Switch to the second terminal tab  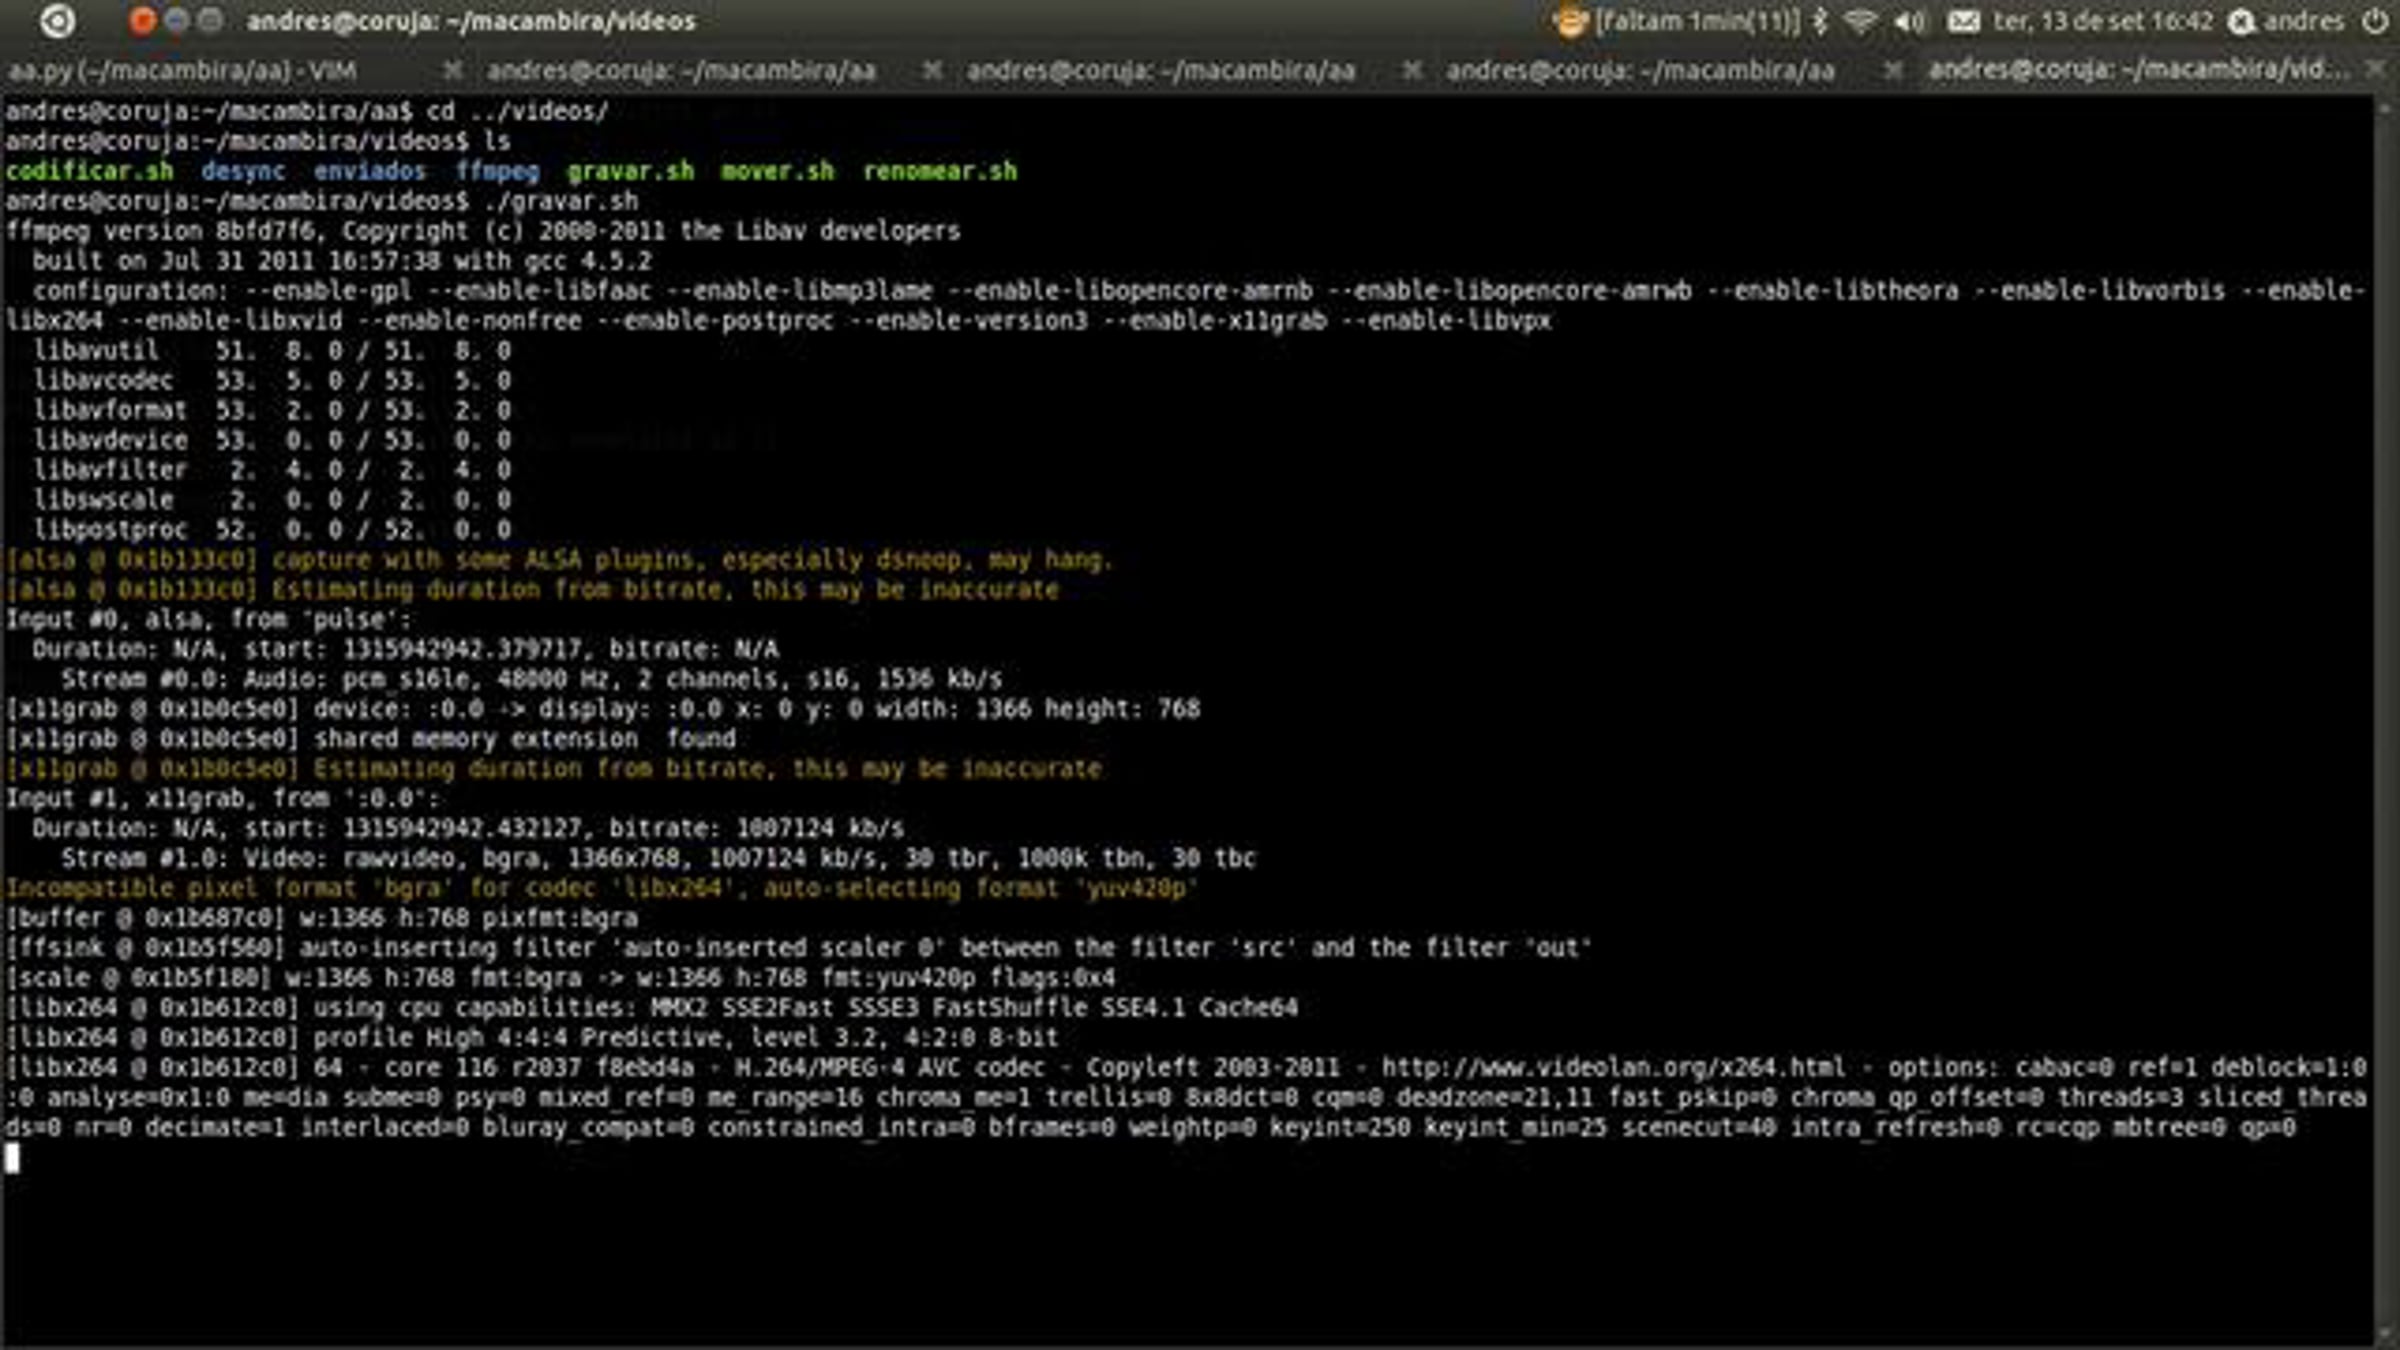[681, 71]
